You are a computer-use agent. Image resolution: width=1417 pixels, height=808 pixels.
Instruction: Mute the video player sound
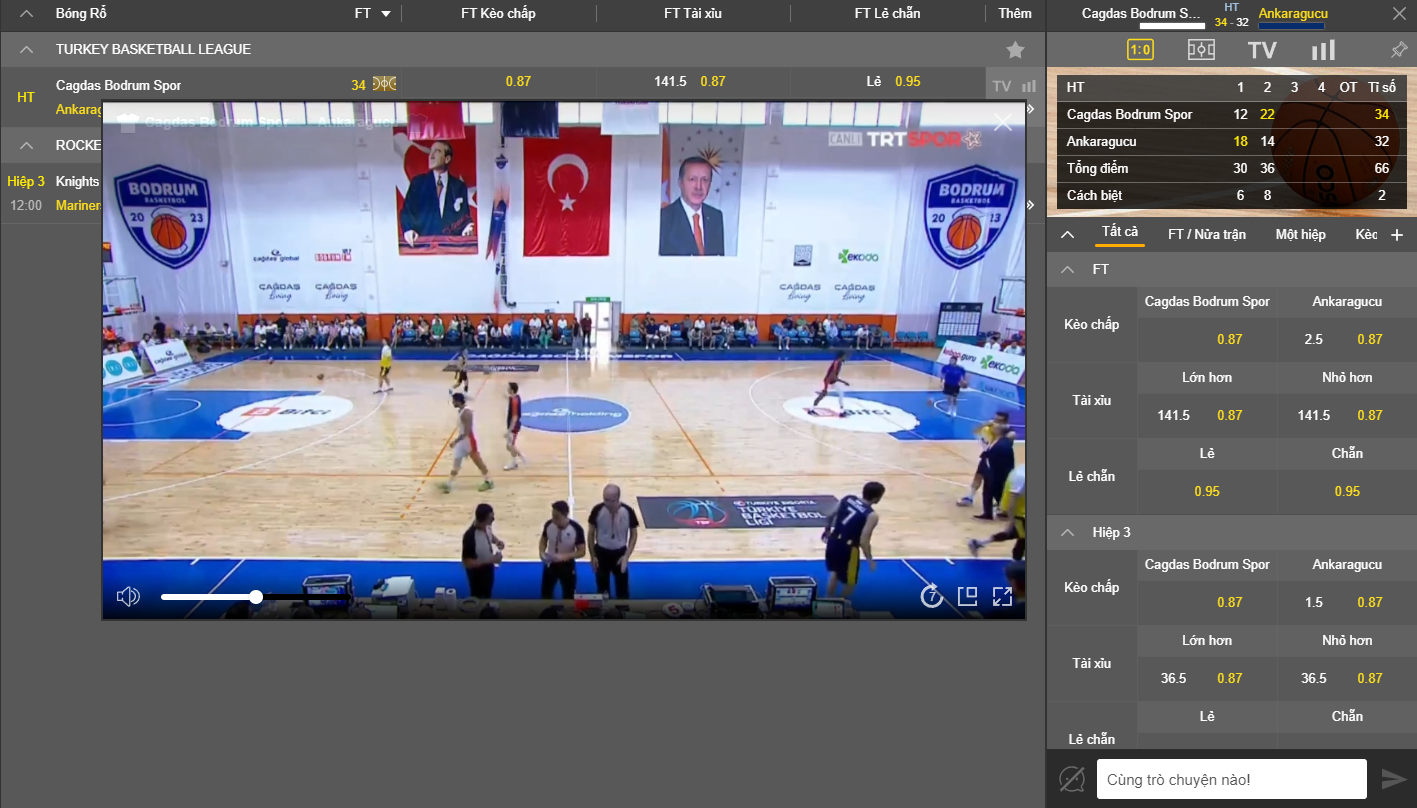pyautogui.click(x=128, y=597)
